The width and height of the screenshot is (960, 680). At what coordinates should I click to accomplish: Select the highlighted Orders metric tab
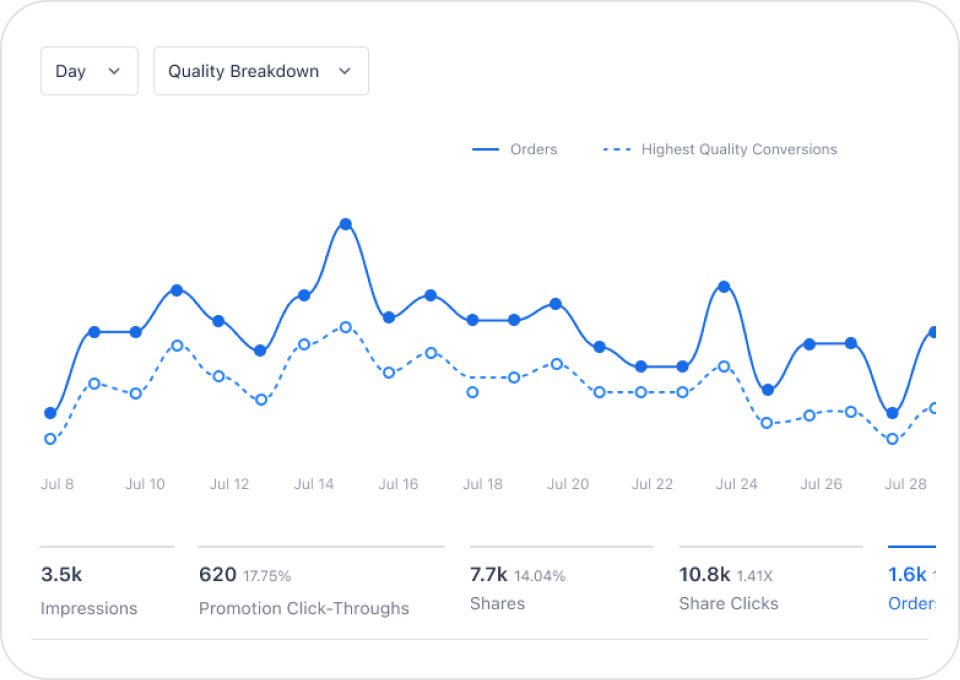[x=912, y=588]
